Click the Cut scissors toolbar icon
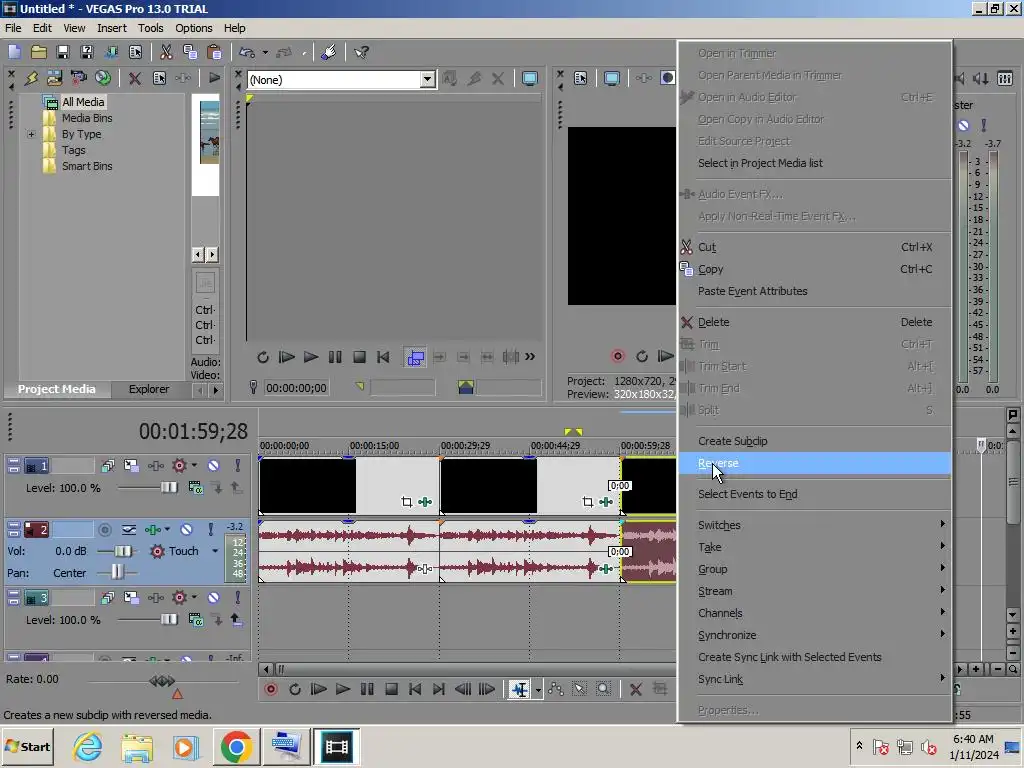This screenshot has width=1024, height=768. 166,52
